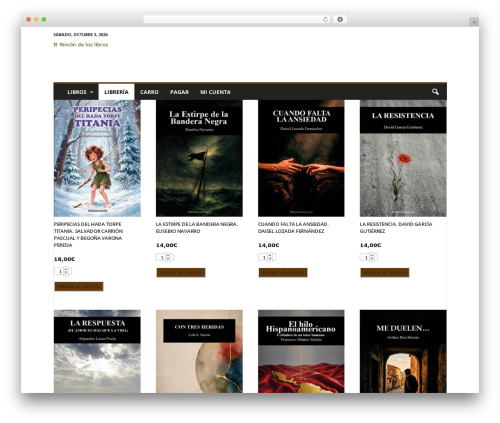Open Cuando Falta la Ansiedad cover image
The height and width of the screenshot is (423, 500).
point(301,158)
